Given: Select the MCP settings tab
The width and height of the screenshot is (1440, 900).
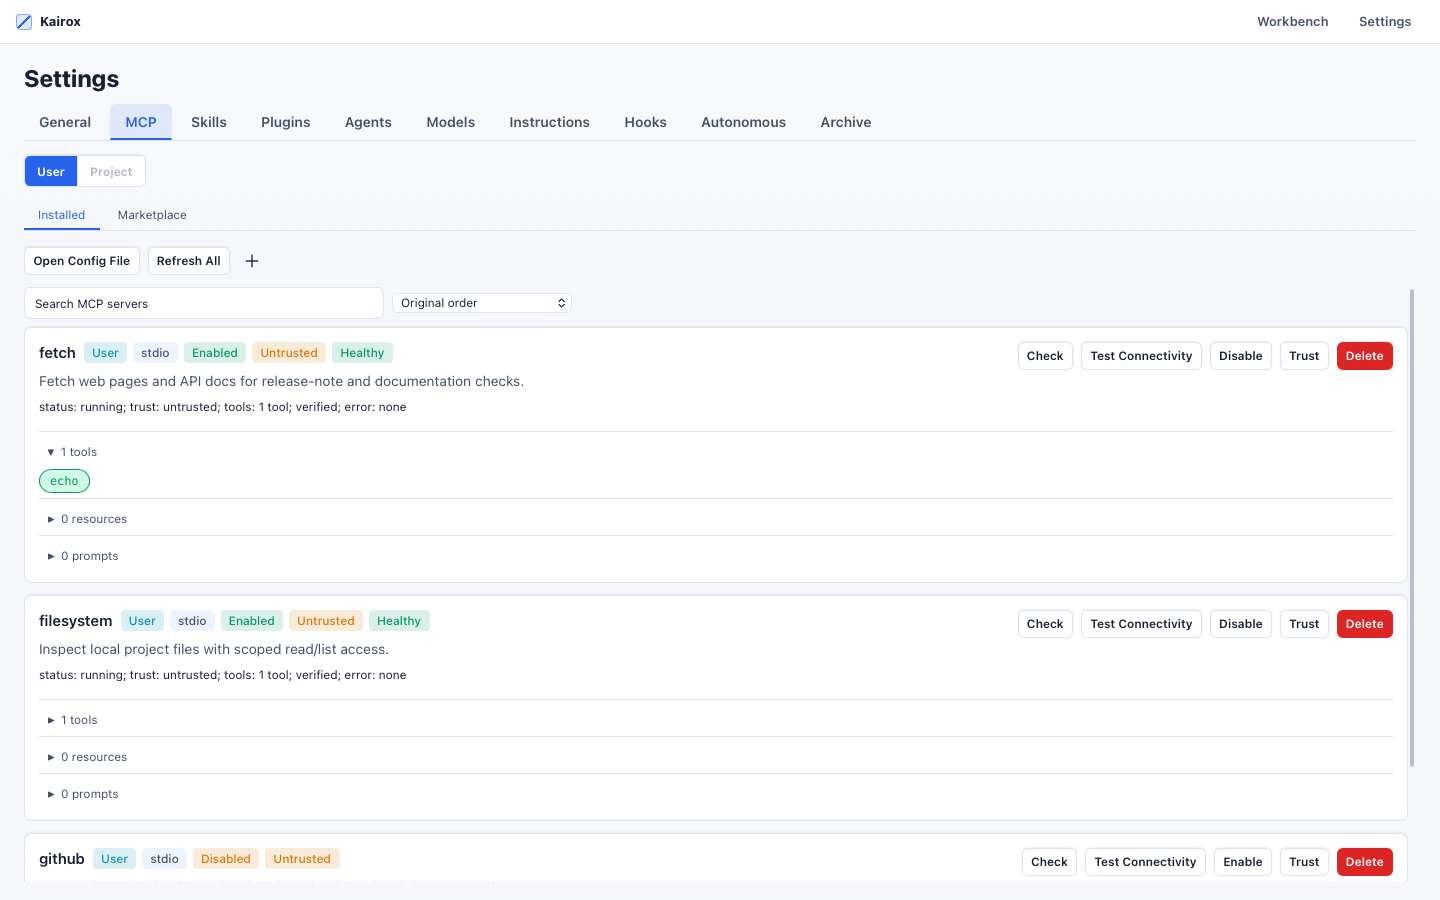Looking at the screenshot, I should pos(141,122).
